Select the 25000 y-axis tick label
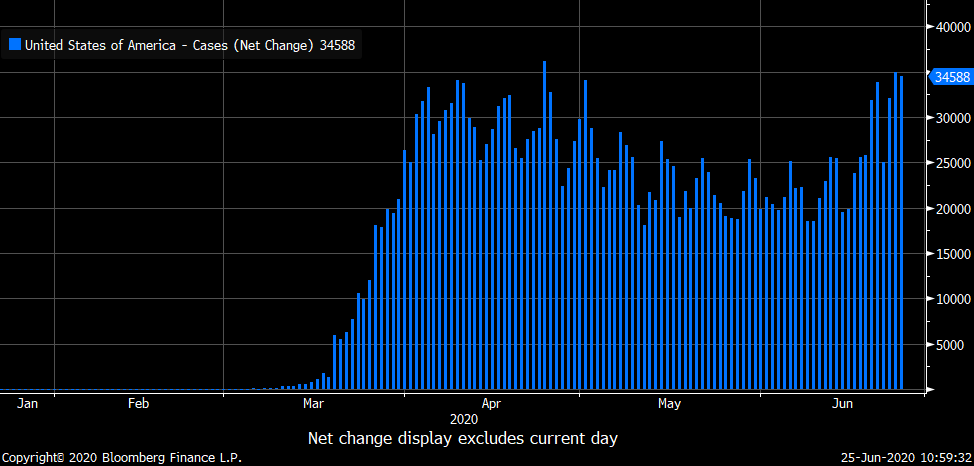The image size is (974, 466). [951, 164]
